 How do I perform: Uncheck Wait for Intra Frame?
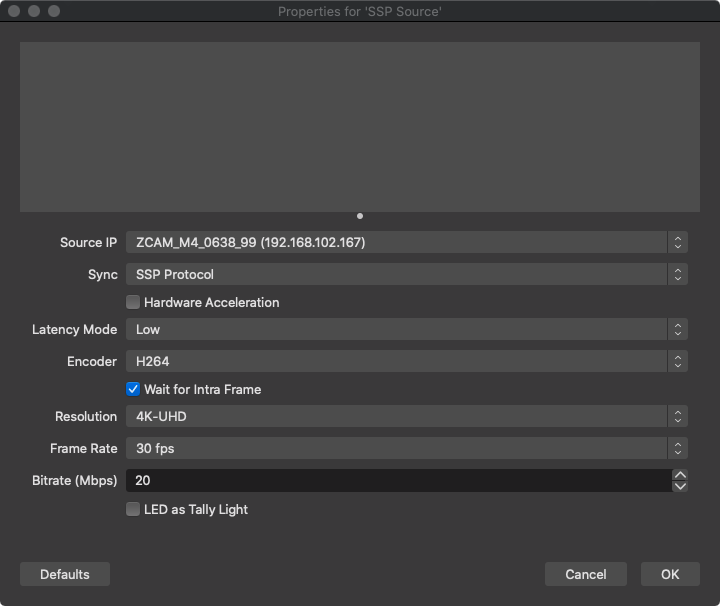(x=133, y=389)
